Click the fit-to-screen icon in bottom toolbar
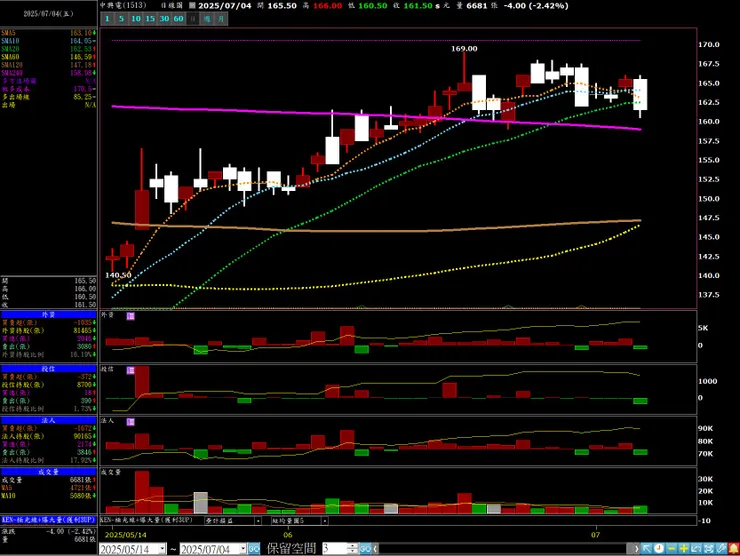 tap(708, 548)
